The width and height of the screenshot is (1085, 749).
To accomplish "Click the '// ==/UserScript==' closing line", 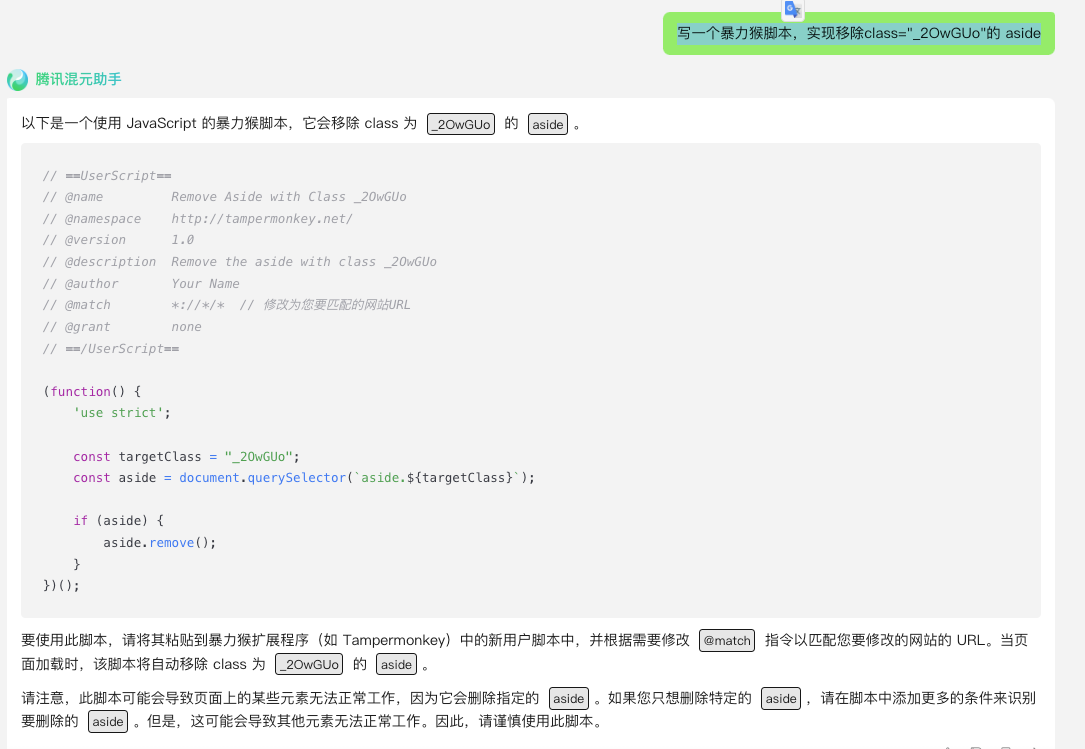I will coord(111,349).
